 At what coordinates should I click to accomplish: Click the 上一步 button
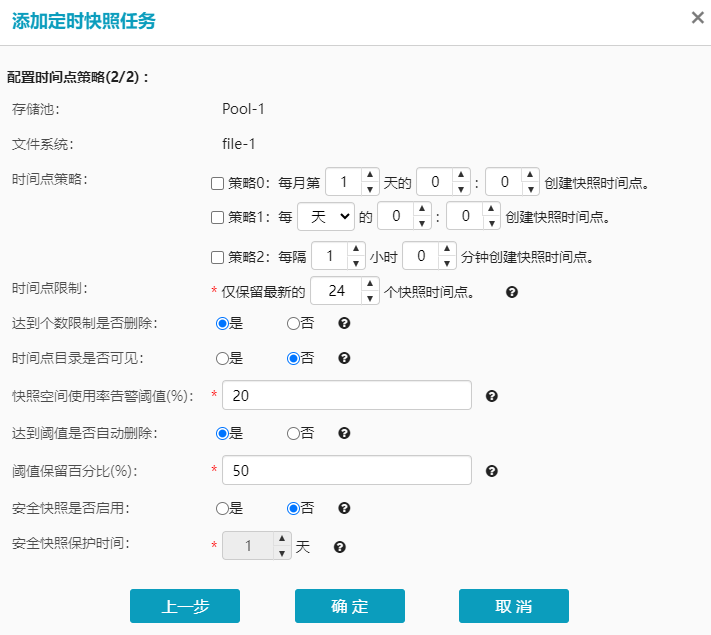[185, 607]
